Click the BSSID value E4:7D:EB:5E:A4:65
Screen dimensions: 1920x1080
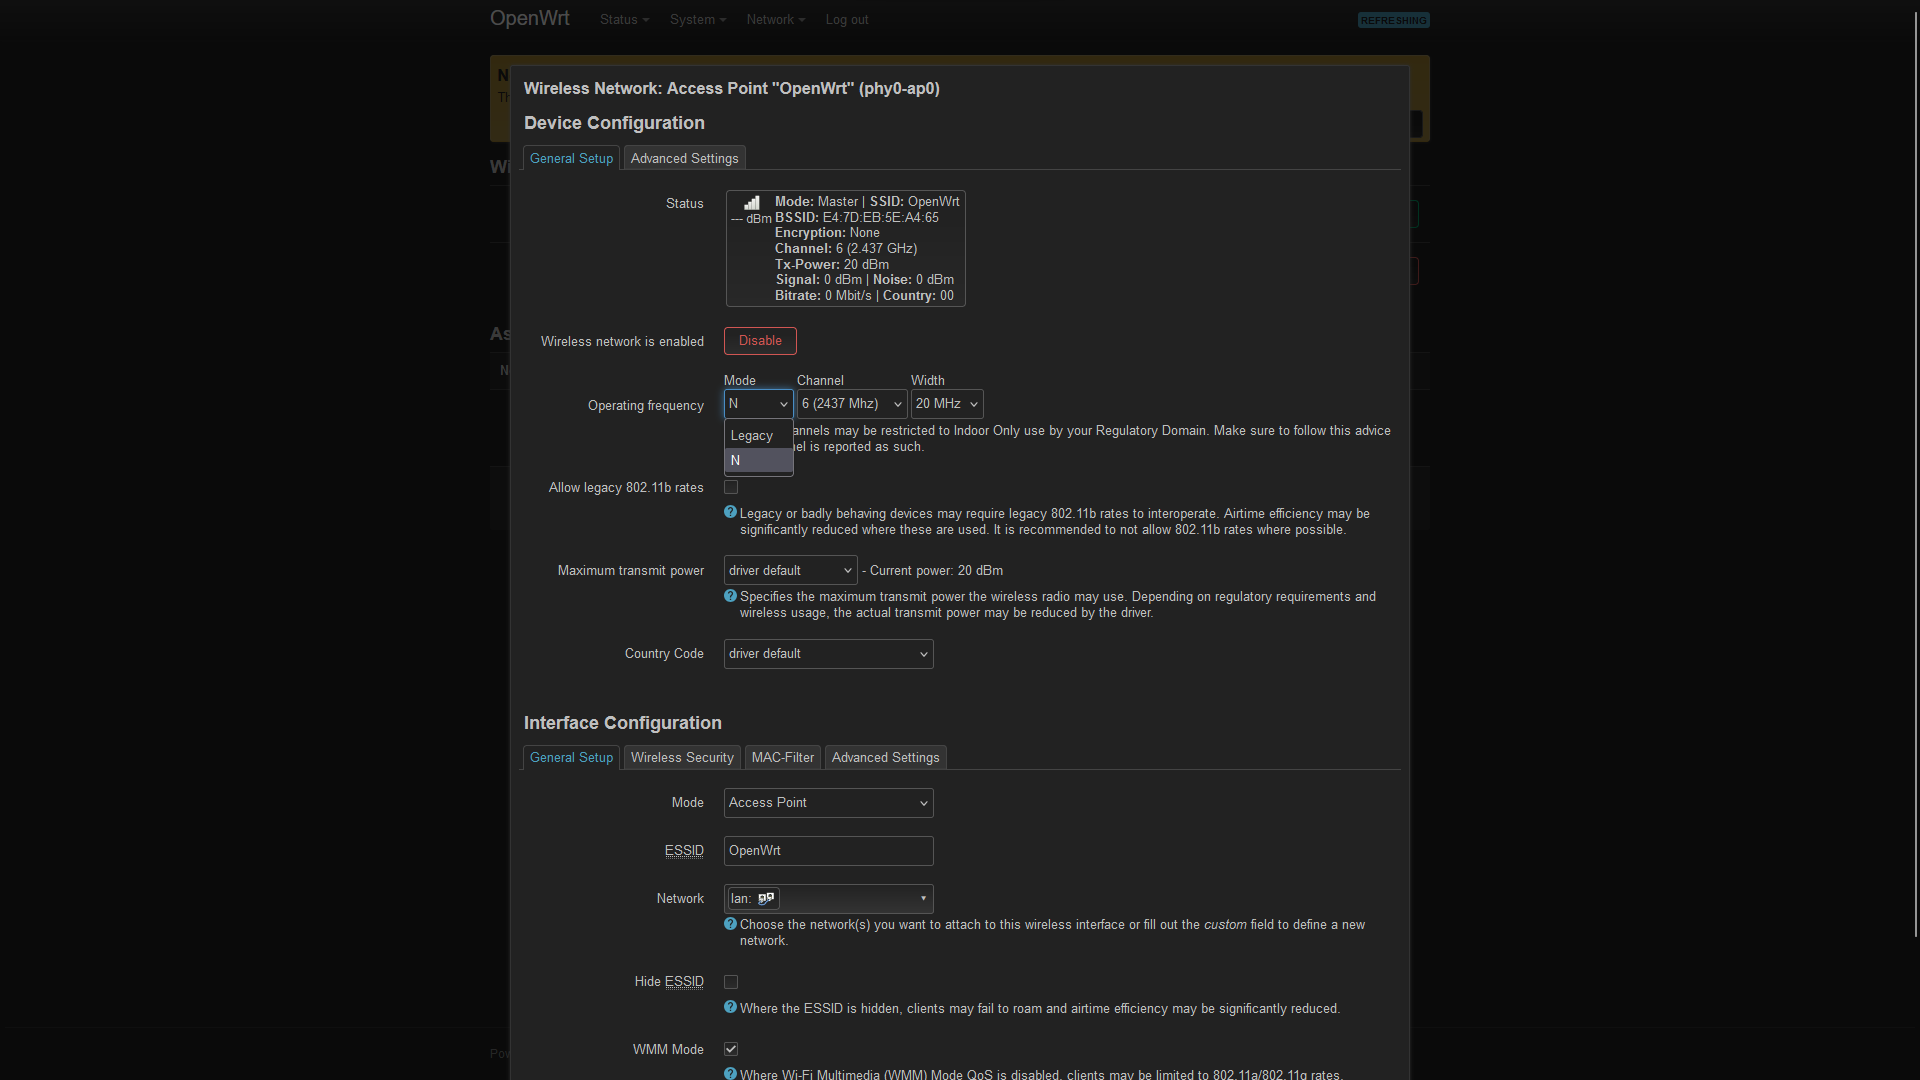[880, 217]
